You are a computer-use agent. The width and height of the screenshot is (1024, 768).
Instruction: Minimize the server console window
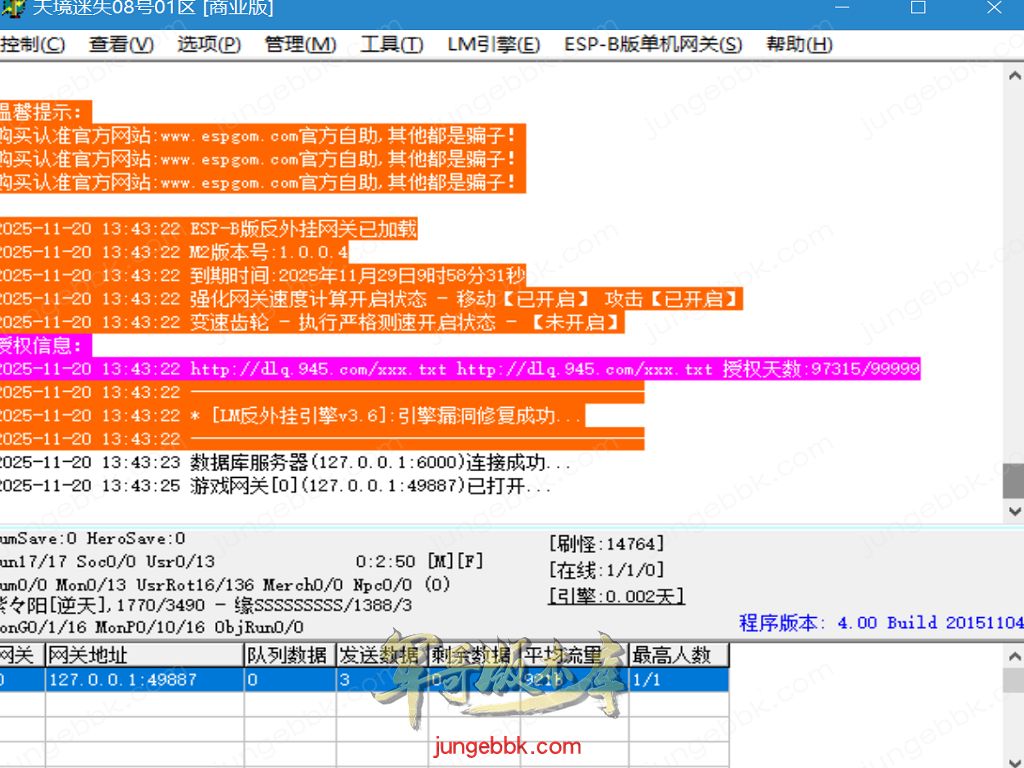coord(842,9)
